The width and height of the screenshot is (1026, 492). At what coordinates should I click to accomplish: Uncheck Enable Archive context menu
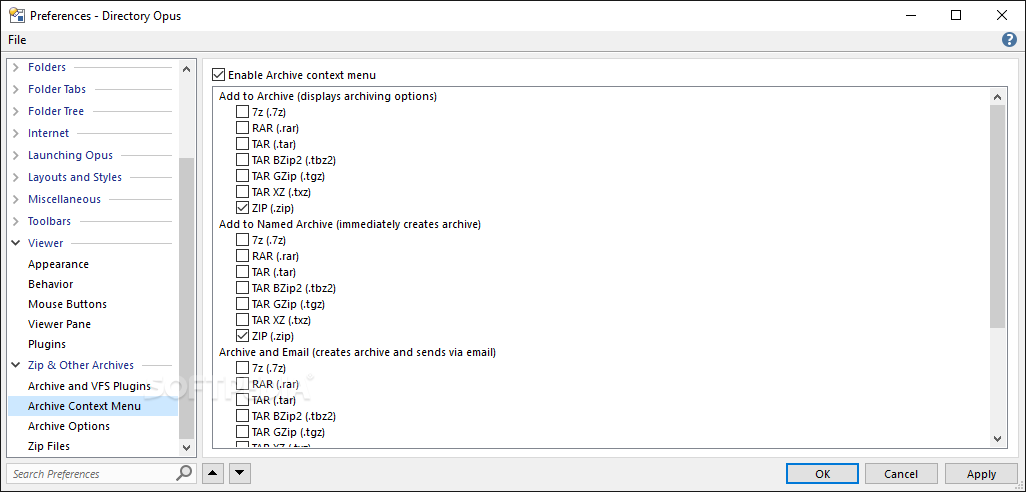tap(219, 75)
